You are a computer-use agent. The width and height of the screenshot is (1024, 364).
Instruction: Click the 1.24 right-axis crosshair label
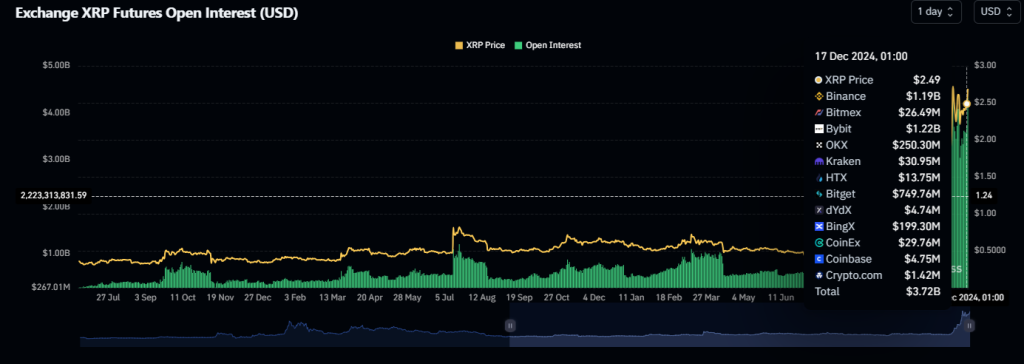pos(985,195)
